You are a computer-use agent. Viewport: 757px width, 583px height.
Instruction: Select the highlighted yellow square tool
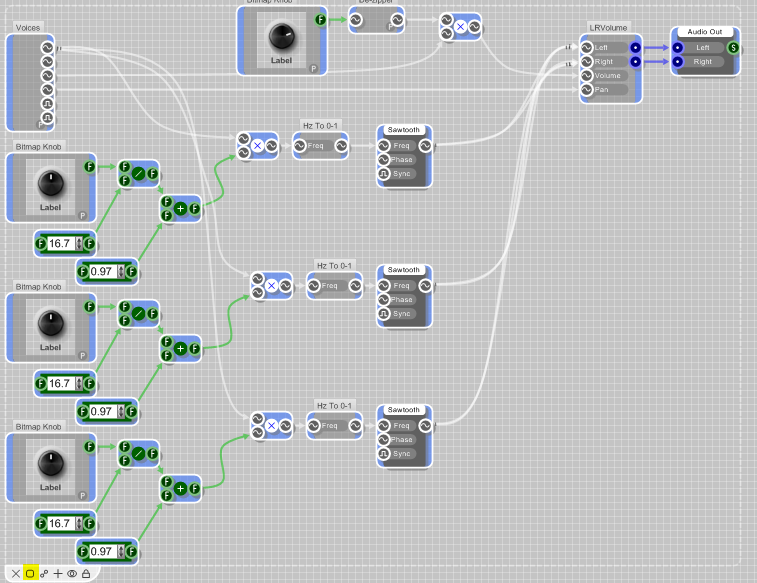(30, 573)
